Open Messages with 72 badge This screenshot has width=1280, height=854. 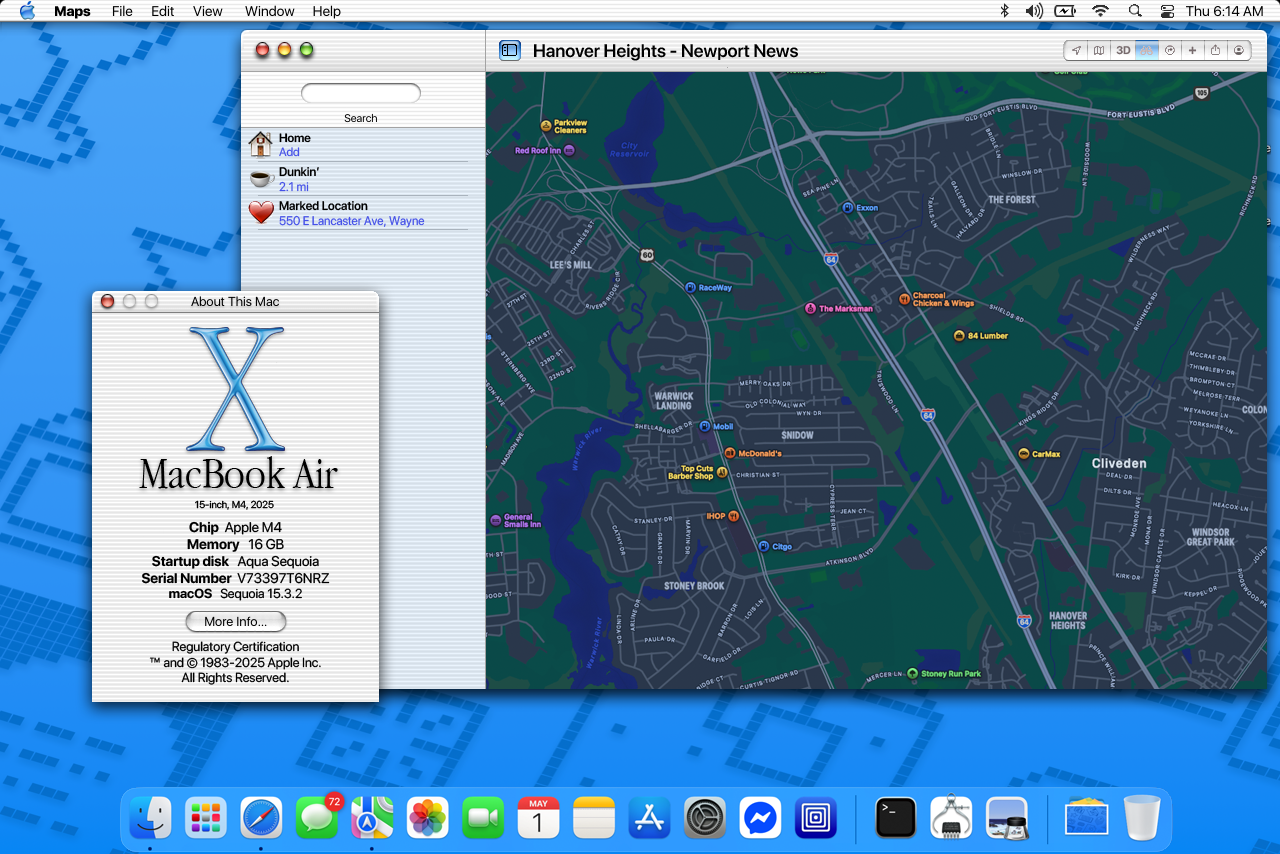tap(317, 818)
